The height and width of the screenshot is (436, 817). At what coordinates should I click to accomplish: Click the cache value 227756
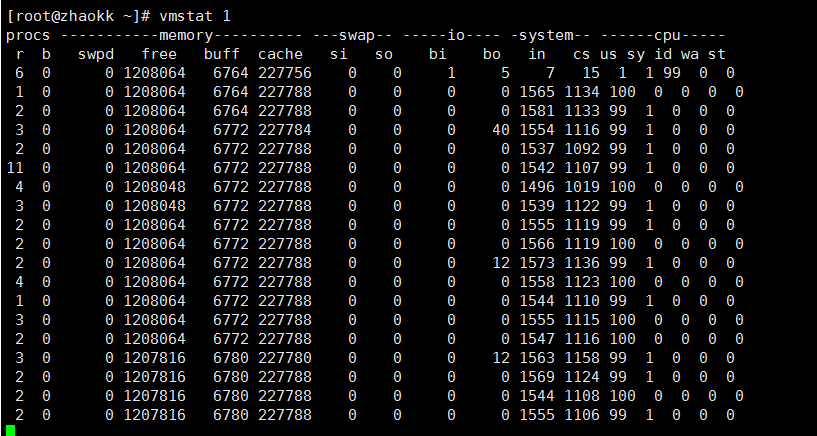[285, 73]
